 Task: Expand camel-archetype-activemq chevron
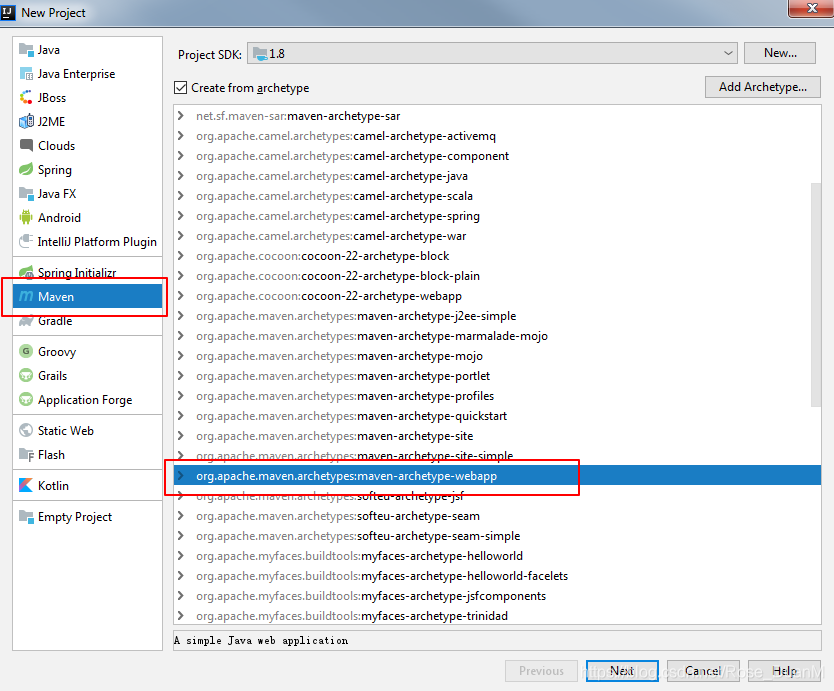(x=181, y=136)
